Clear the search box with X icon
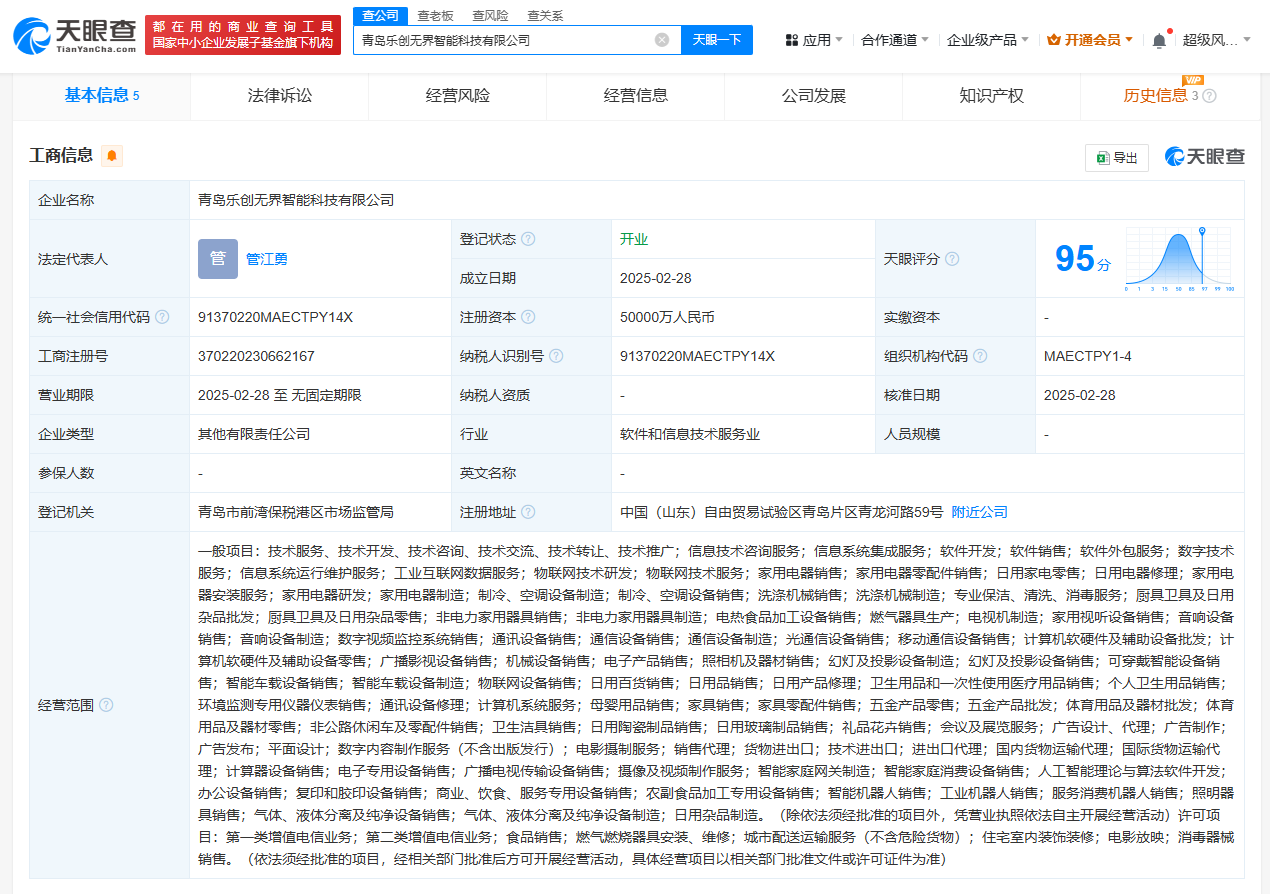The width and height of the screenshot is (1270, 894). pyautogui.click(x=662, y=40)
